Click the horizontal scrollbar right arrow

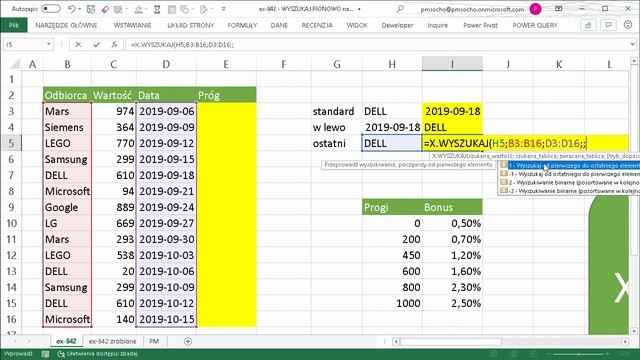[625, 341]
